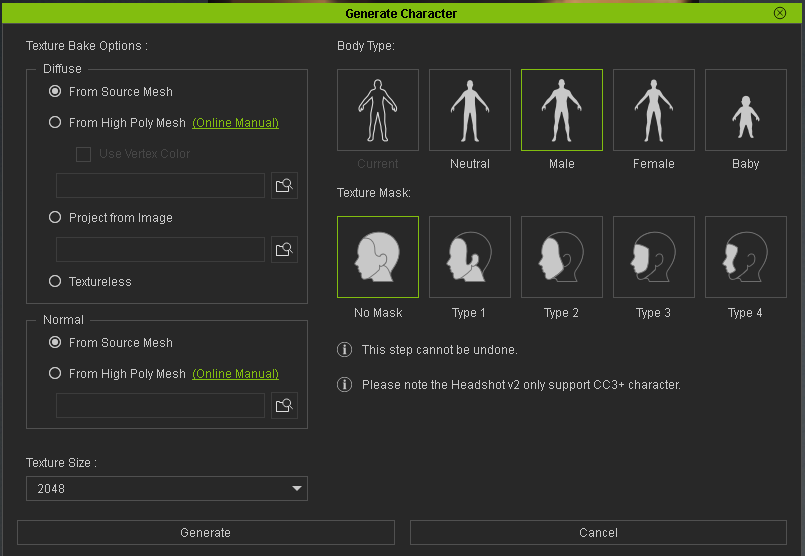
Task: Open the Texture Size 2048 dropdown
Action: (167, 488)
